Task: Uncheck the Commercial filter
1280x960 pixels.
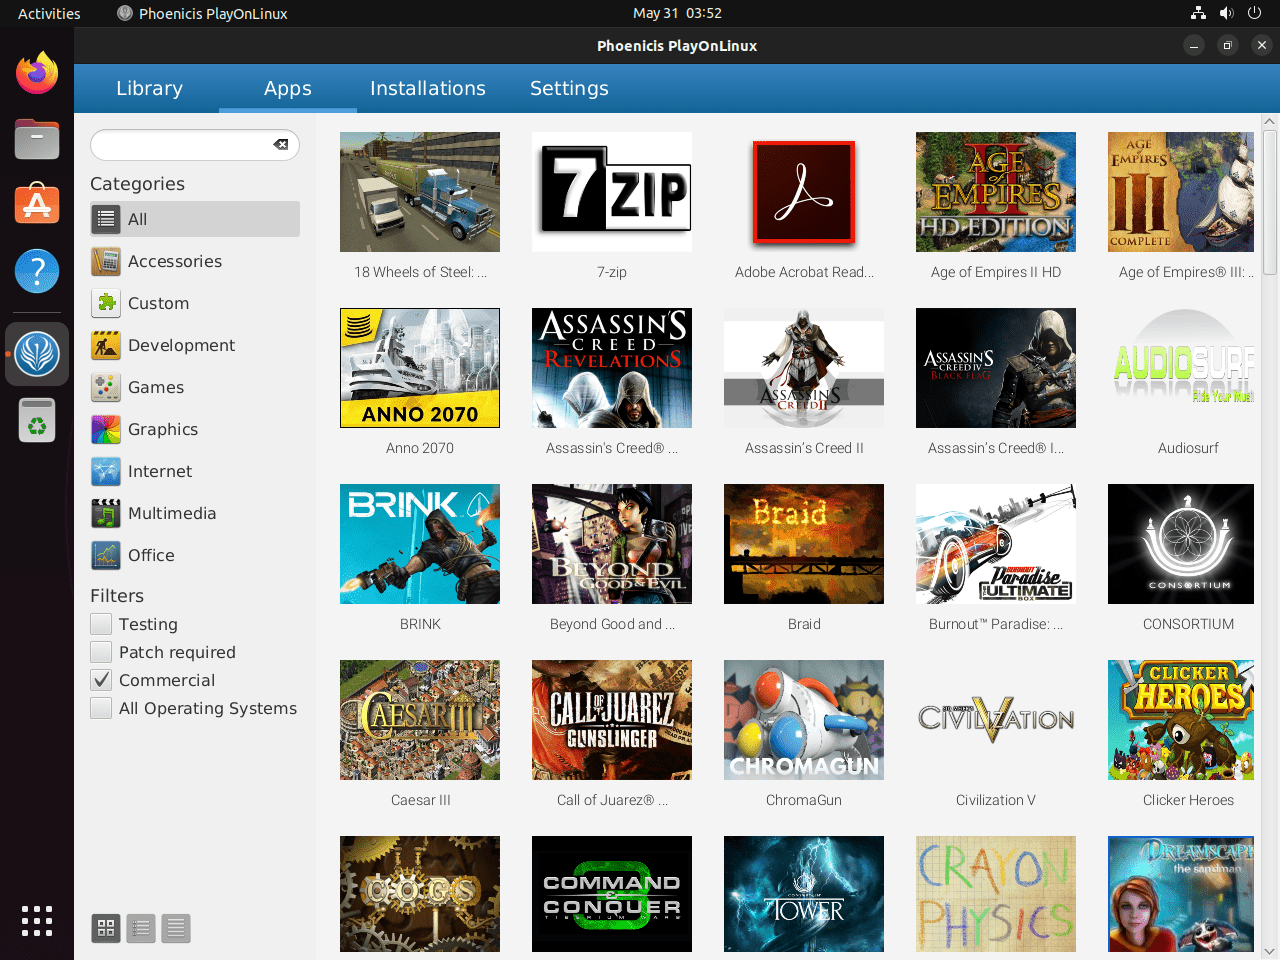Action: (101, 680)
